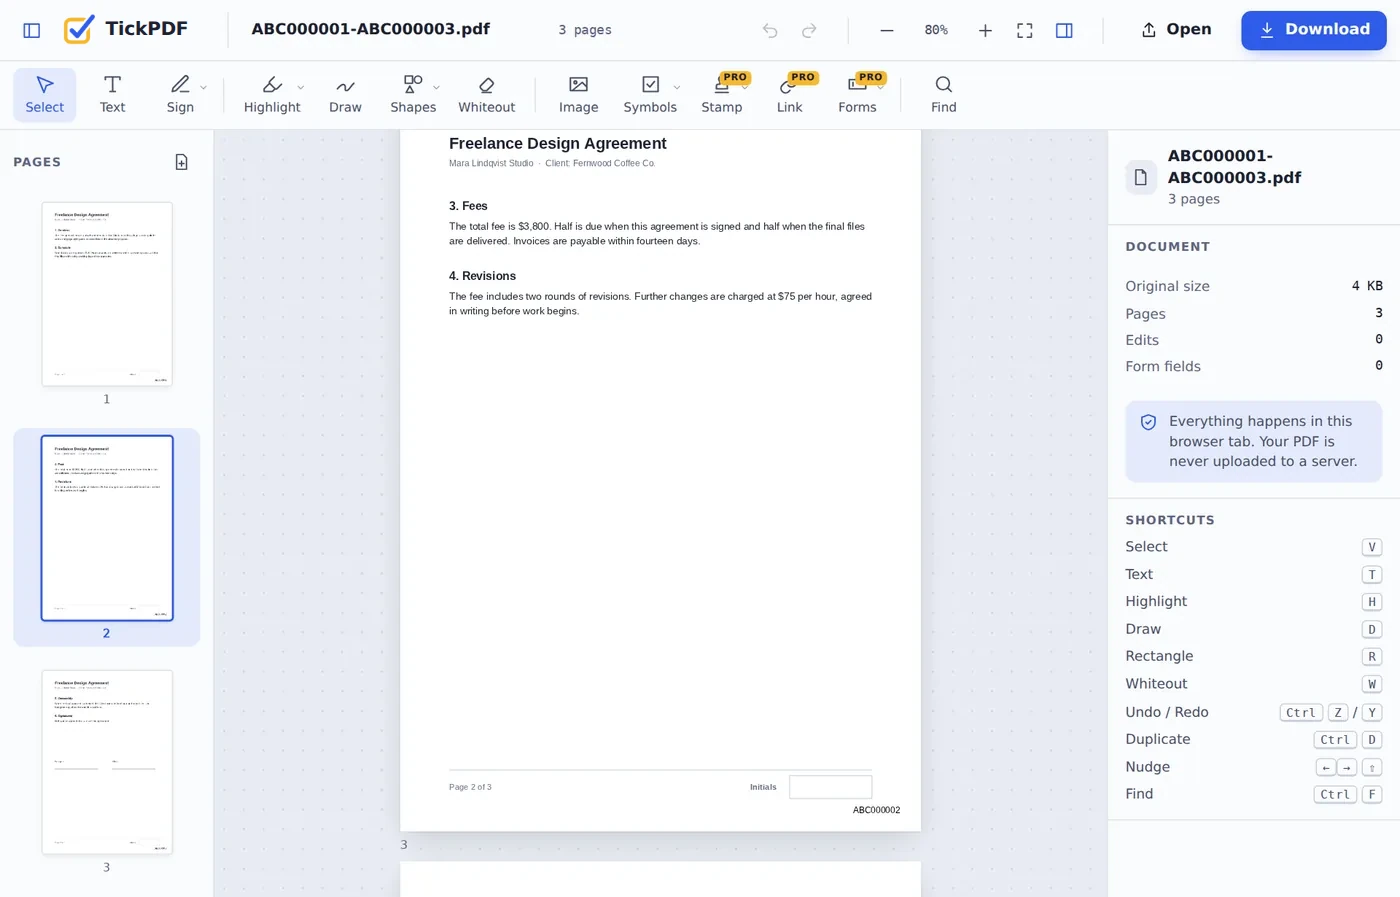1400x897 pixels.
Task: Zoom in with the plus button
Action: pyautogui.click(x=985, y=30)
